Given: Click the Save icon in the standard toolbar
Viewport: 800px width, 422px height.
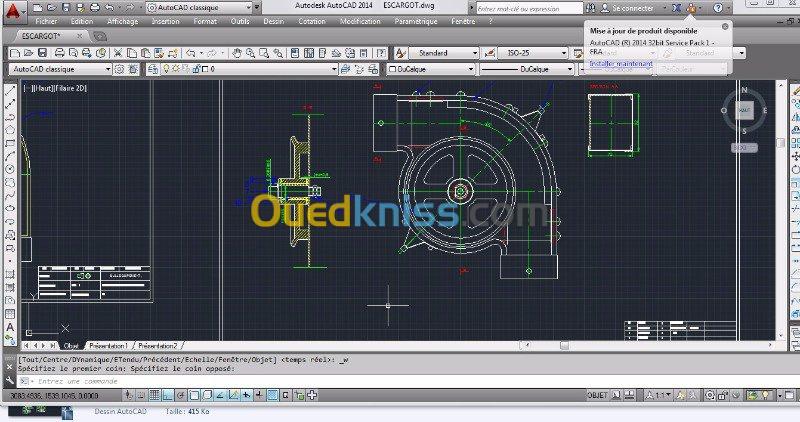Looking at the screenshot, I should pos(42,53).
